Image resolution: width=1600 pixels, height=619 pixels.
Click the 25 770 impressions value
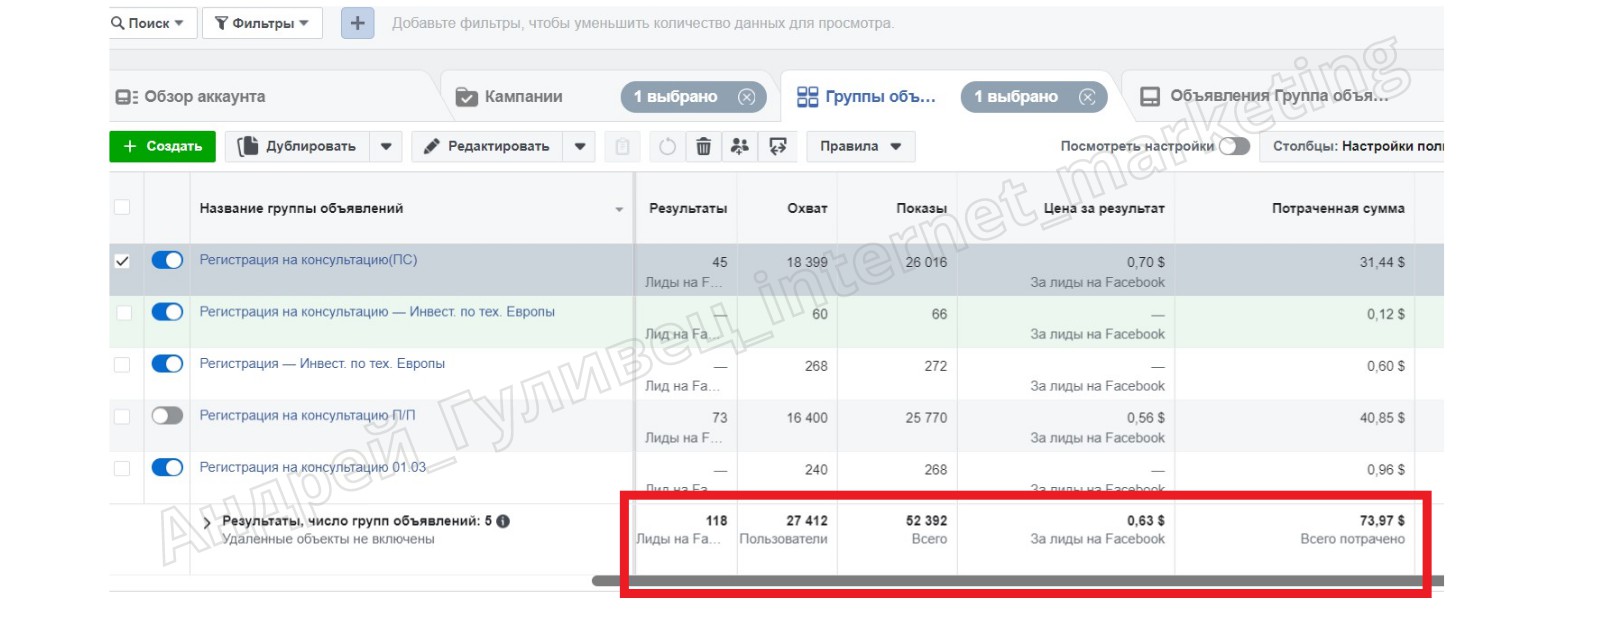tap(926, 418)
